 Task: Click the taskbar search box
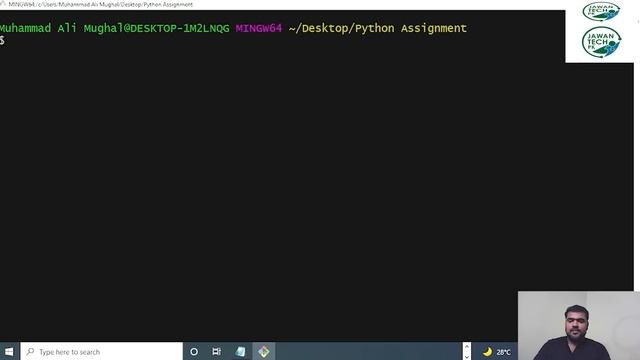[x=102, y=351]
